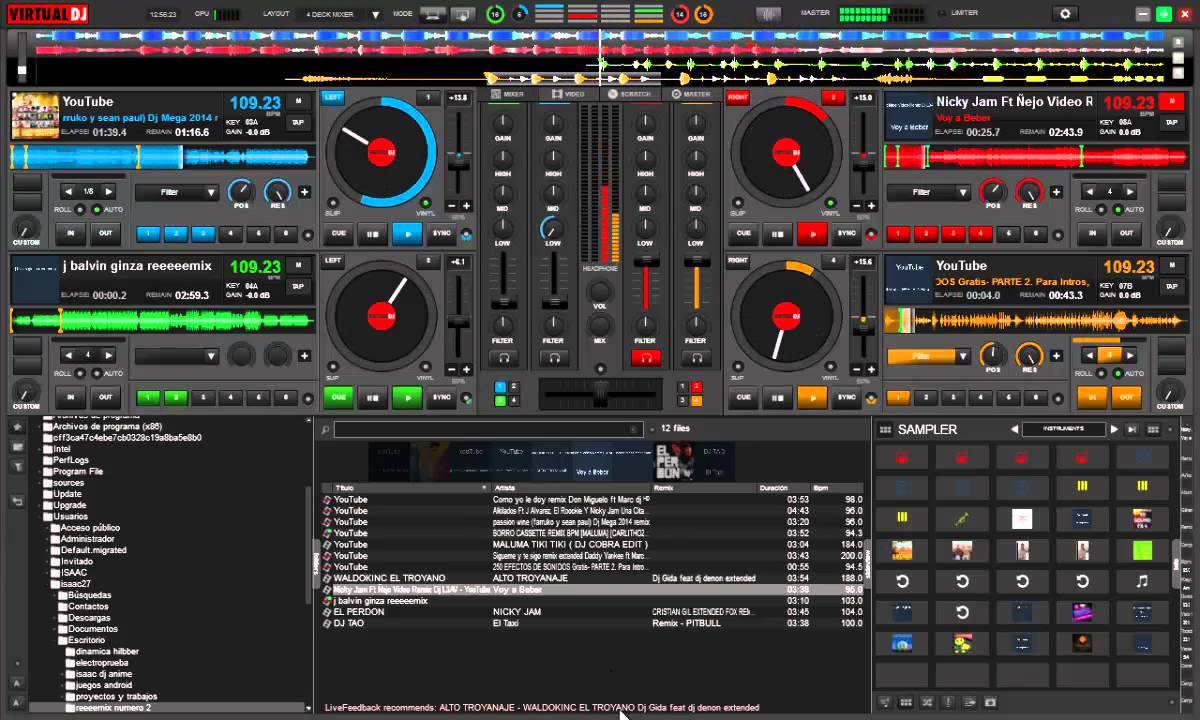Click CUE button on blue deck 1
Screen dimensions: 1200x720
click(x=338, y=233)
